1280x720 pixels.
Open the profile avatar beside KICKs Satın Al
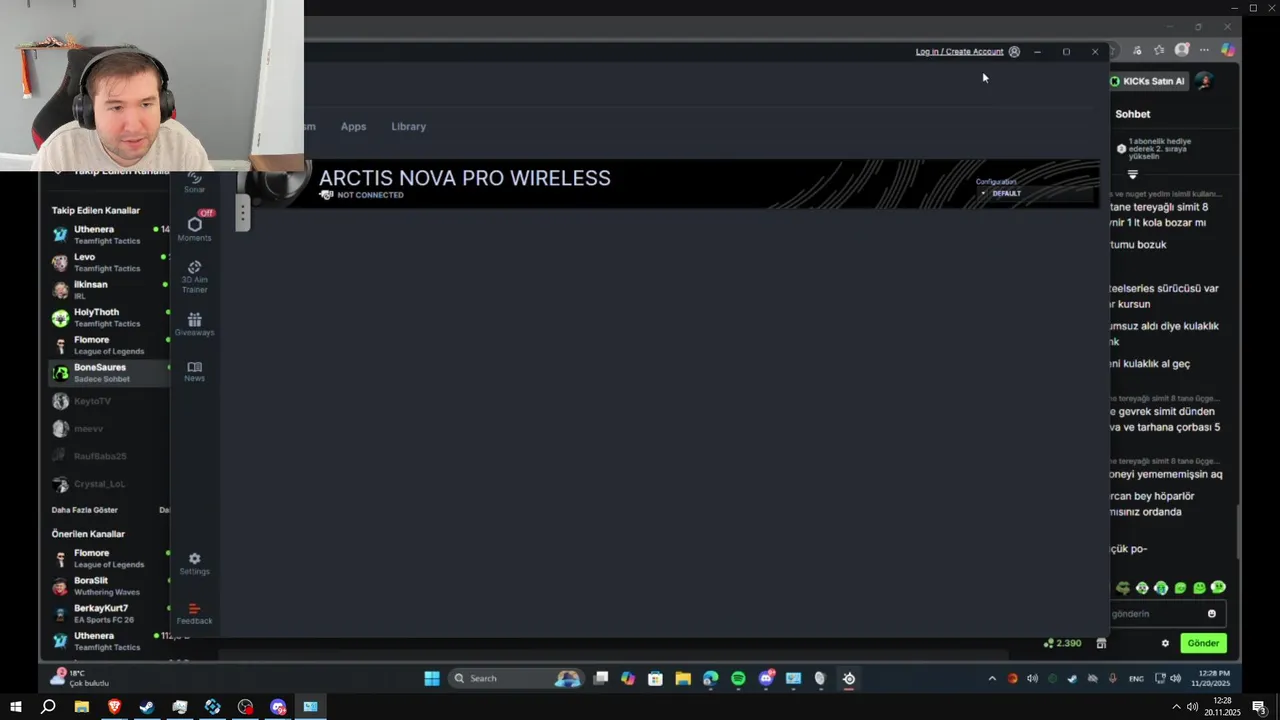(x=1204, y=81)
